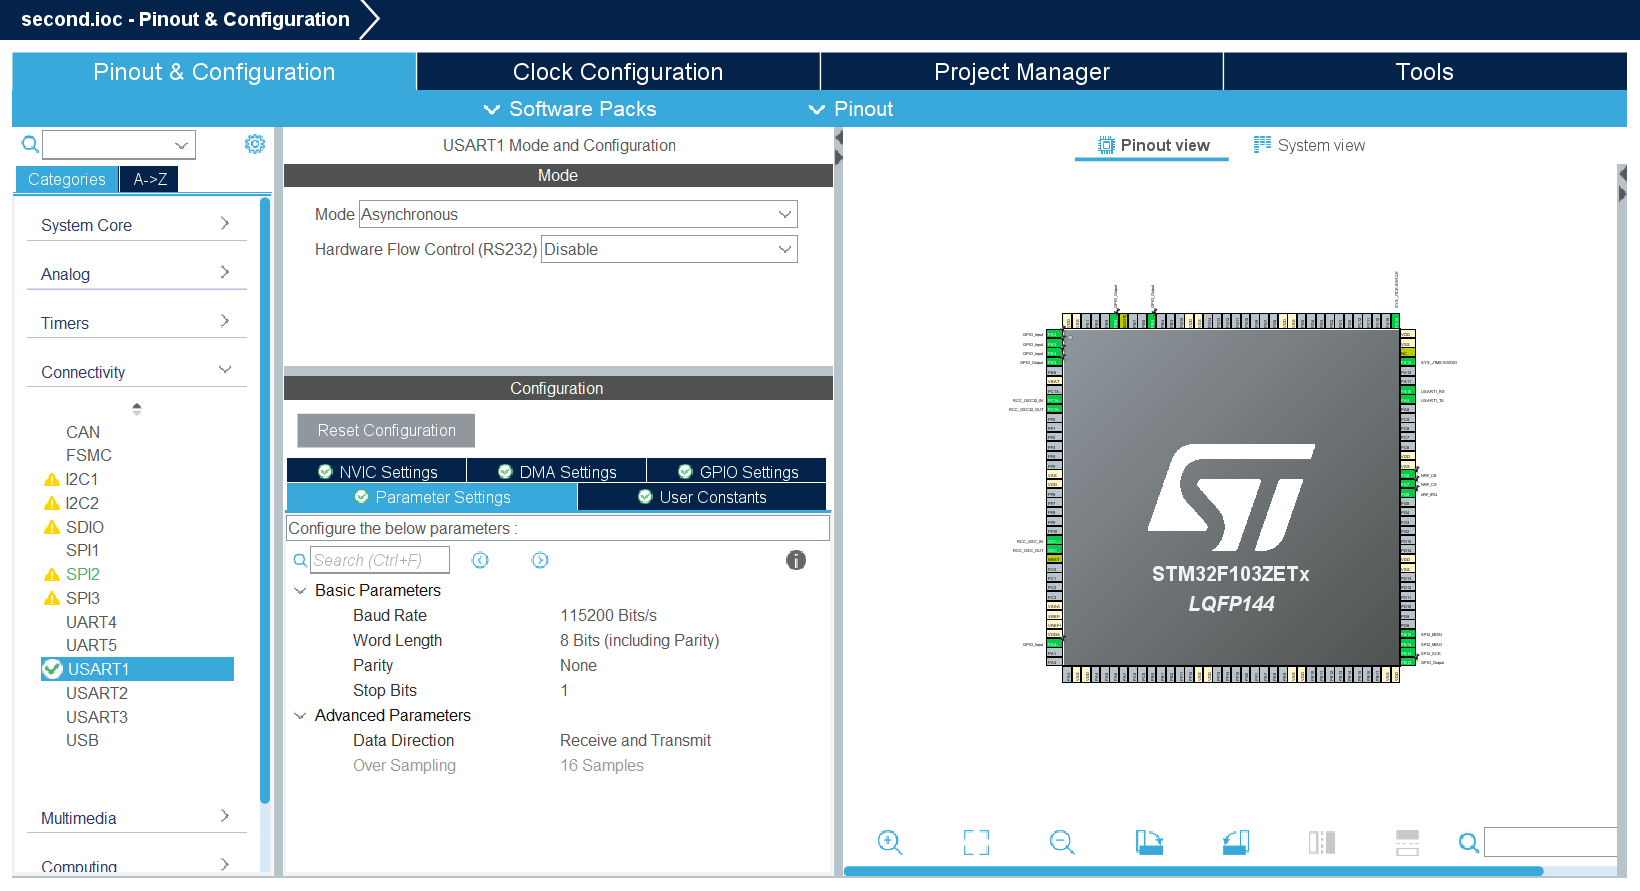Open the NVIC Settings tab
The image size is (1640, 891).
click(377, 471)
